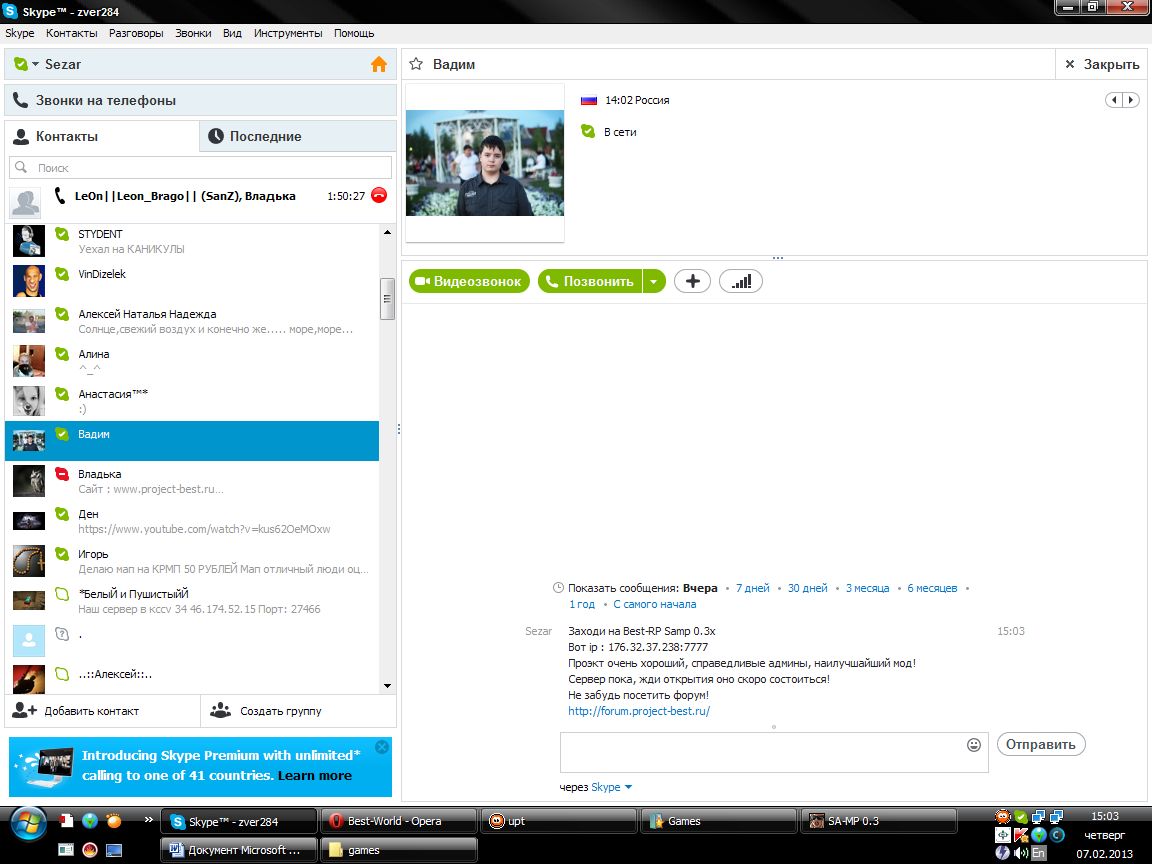Click the phone icon in Звонки на телефоны
This screenshot has width=1152, height=864.
coord(21,100)
